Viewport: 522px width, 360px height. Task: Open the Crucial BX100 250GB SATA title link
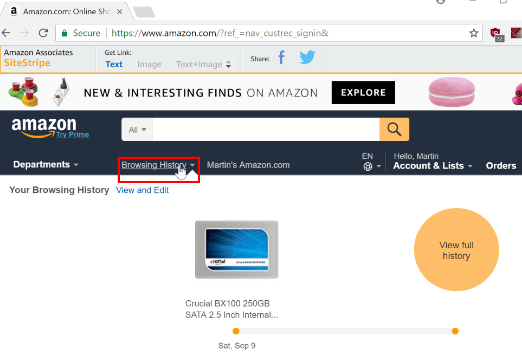click(x=232, y=309)
